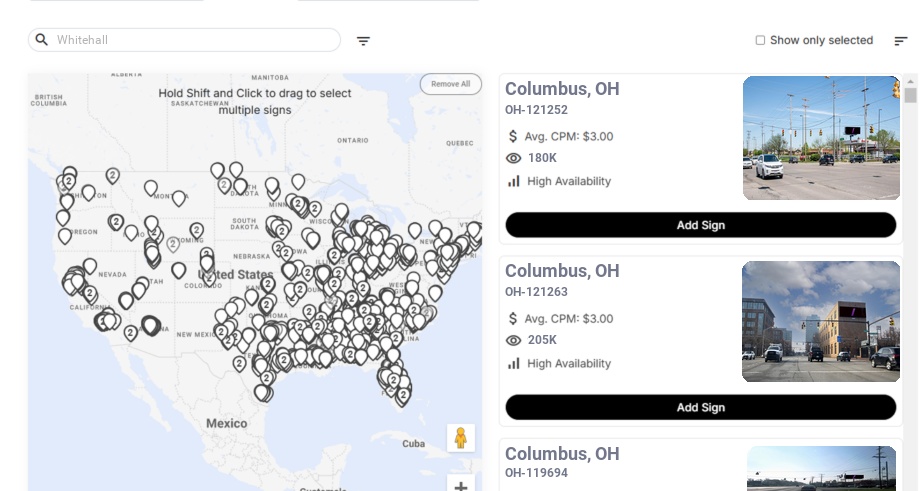
Task: Open the sort order icon
Action: (900, 41)
